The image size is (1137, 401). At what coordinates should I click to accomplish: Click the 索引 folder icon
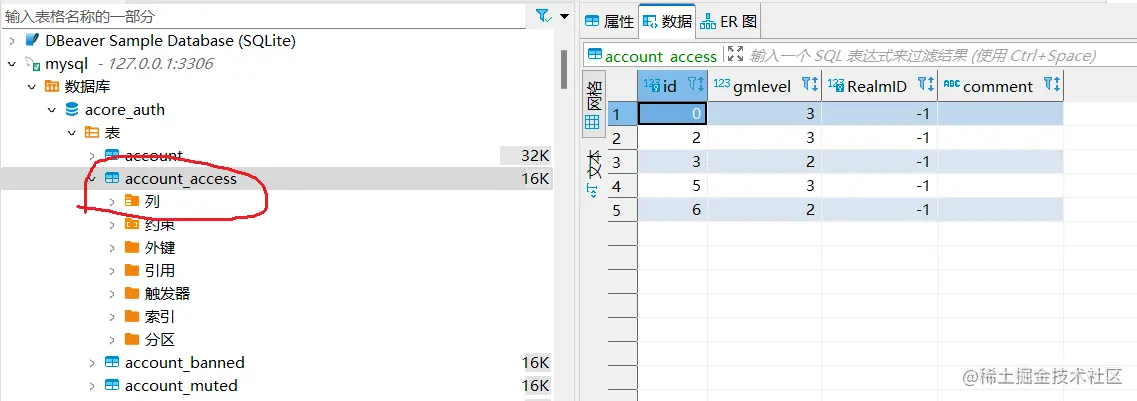point(131,316)
